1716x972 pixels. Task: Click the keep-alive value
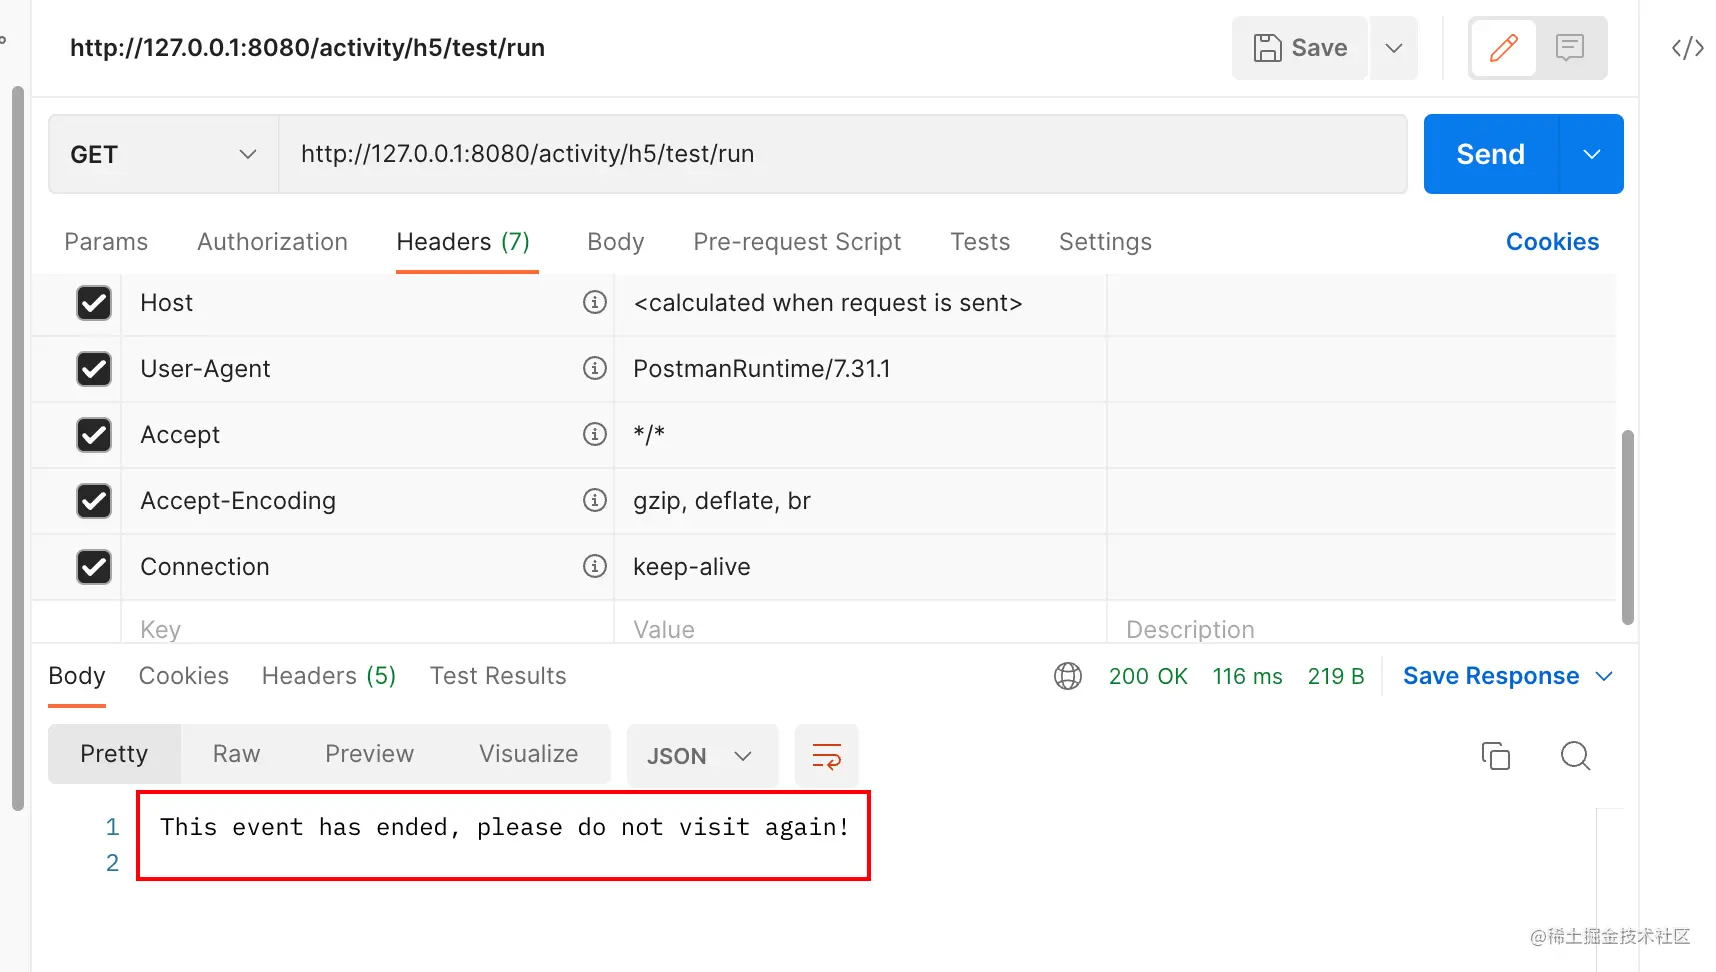pyautogui.click(x=692, y=567)
